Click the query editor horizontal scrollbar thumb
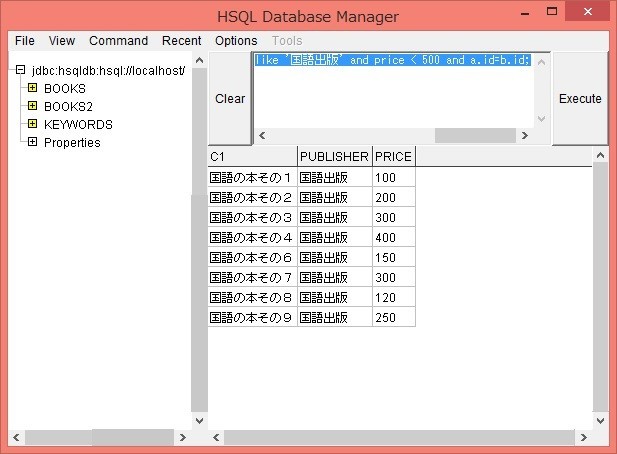The image size is (617, 454). tap(475, 135)
